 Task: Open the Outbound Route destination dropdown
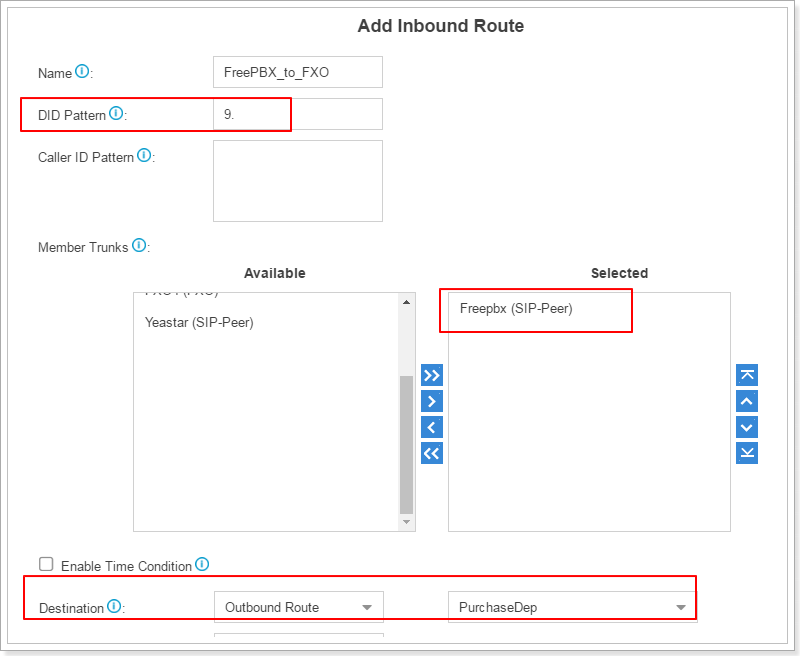pos(298,607)
